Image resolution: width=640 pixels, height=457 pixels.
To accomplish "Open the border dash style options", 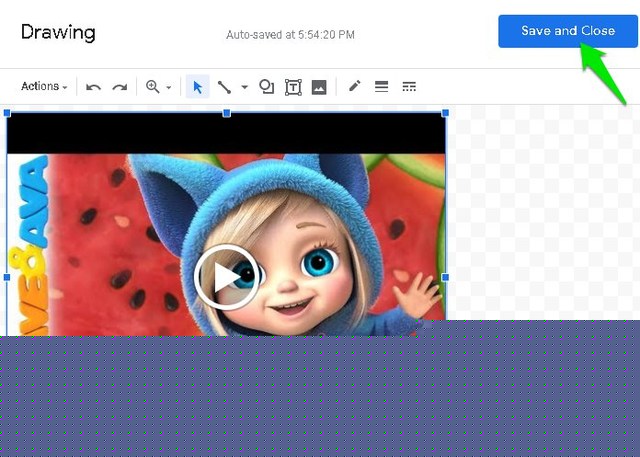I will [x=409, y=87].
